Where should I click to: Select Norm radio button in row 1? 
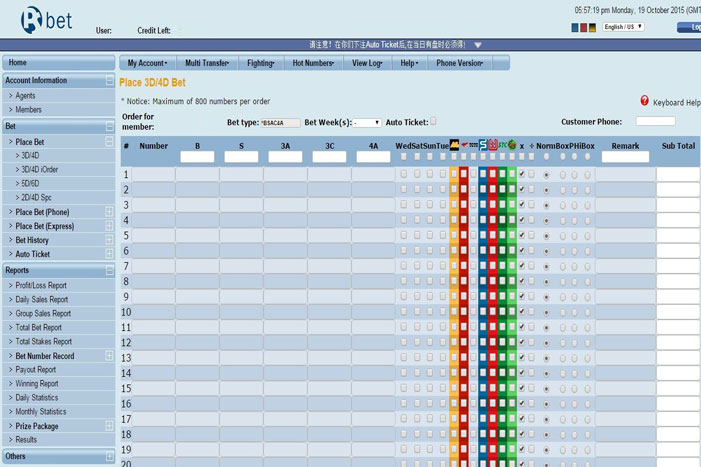(x=545, y=174)
